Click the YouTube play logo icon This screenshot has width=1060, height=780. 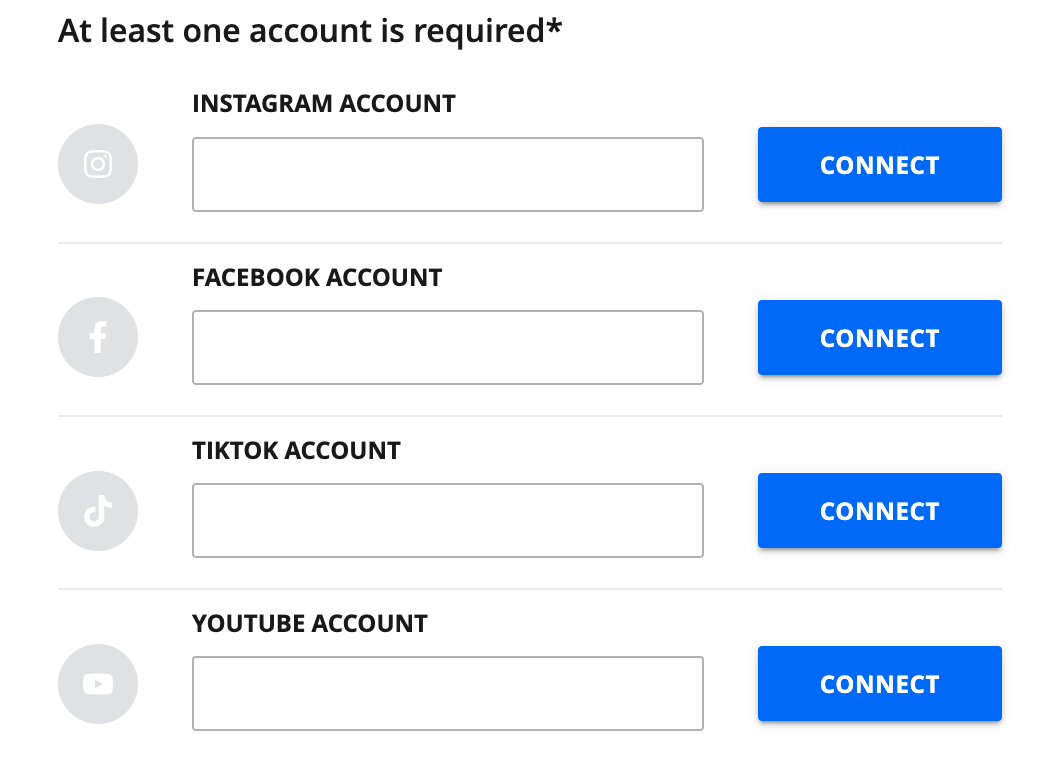pos(98,683)
